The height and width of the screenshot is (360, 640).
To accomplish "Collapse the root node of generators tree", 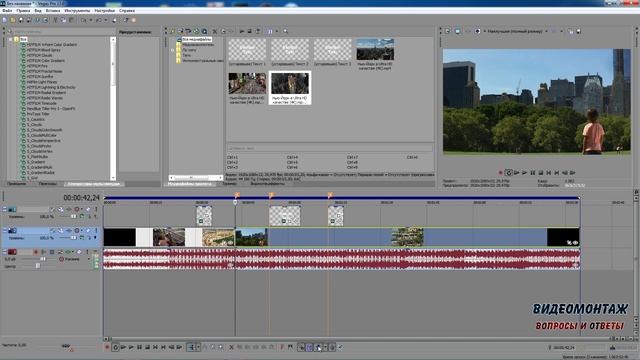I will click(11, 40).
